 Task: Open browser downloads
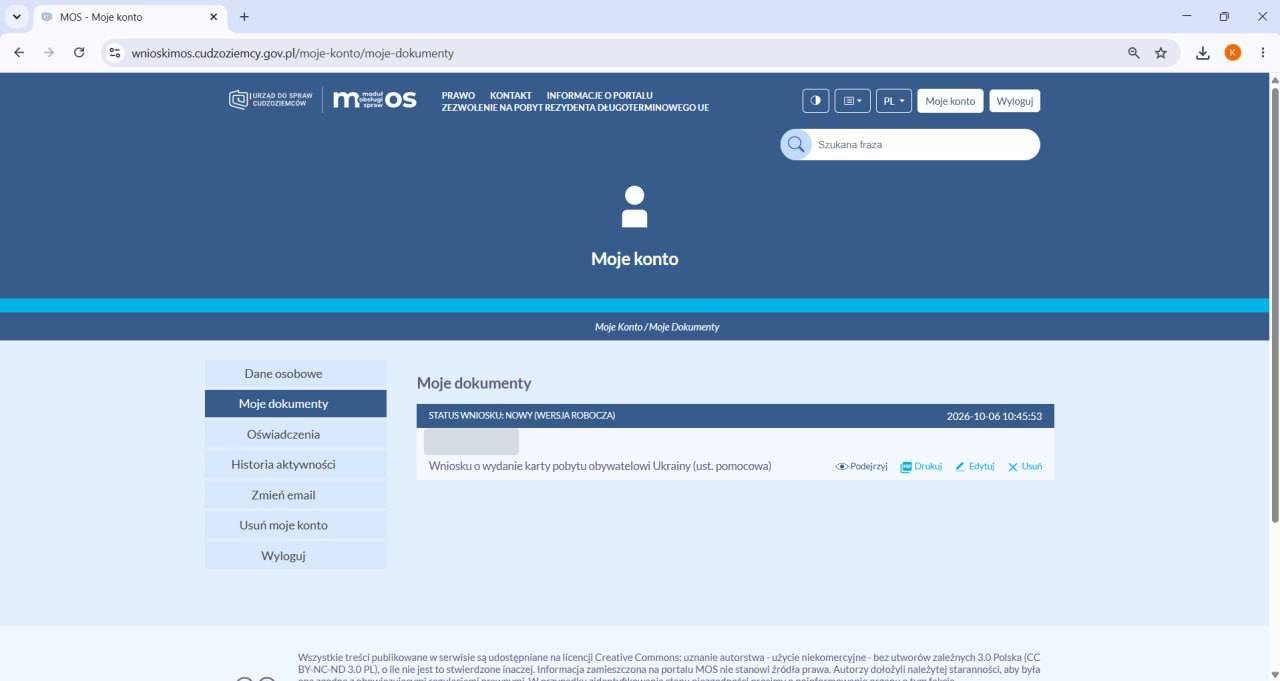click(x=1203, y=53)
